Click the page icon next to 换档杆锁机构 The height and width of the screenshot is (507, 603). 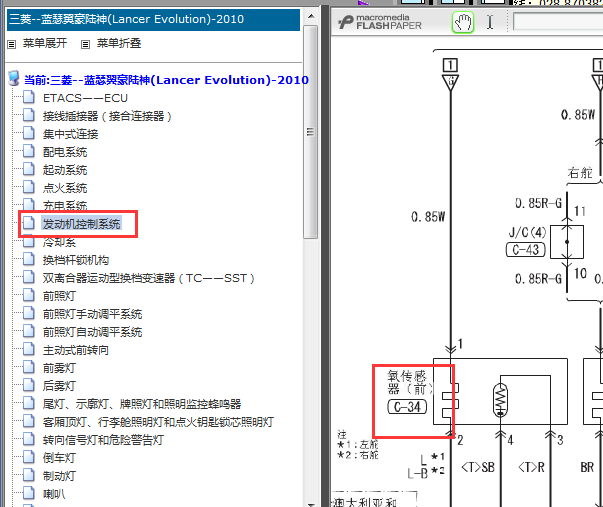click(29, 259)
